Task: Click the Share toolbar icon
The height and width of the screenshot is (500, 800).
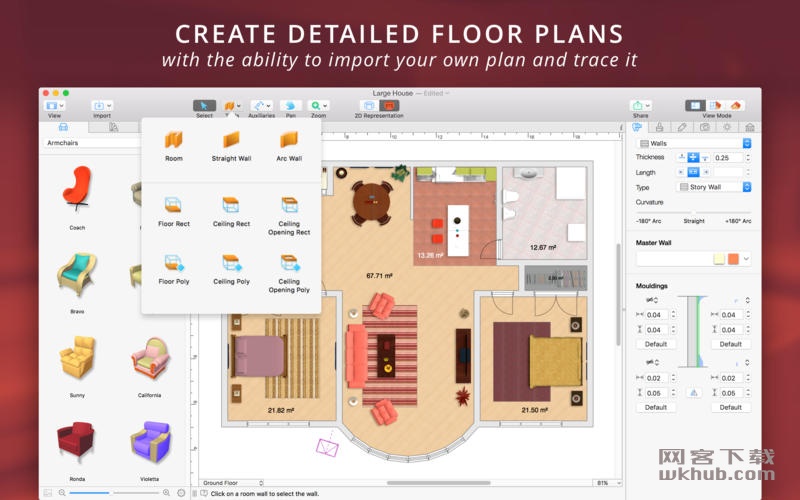Action: click(637, 106)
